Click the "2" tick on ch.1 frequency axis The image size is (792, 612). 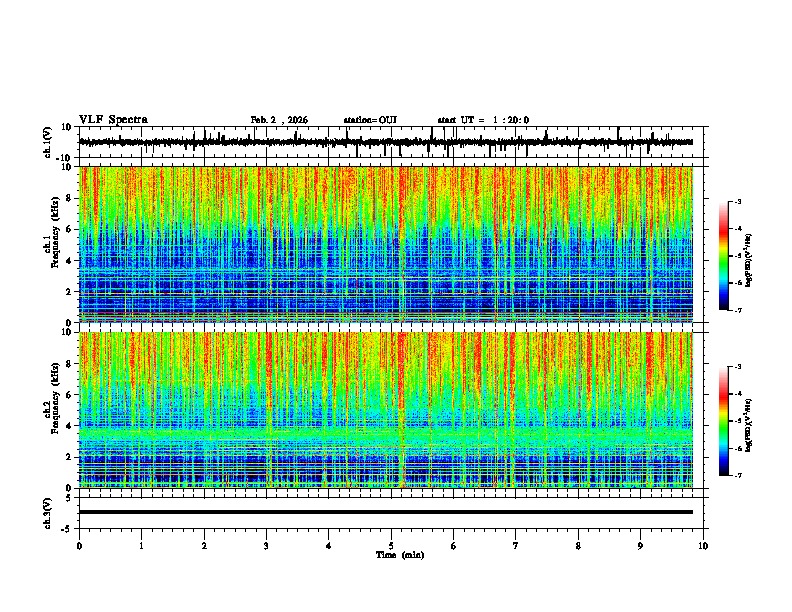69,291
